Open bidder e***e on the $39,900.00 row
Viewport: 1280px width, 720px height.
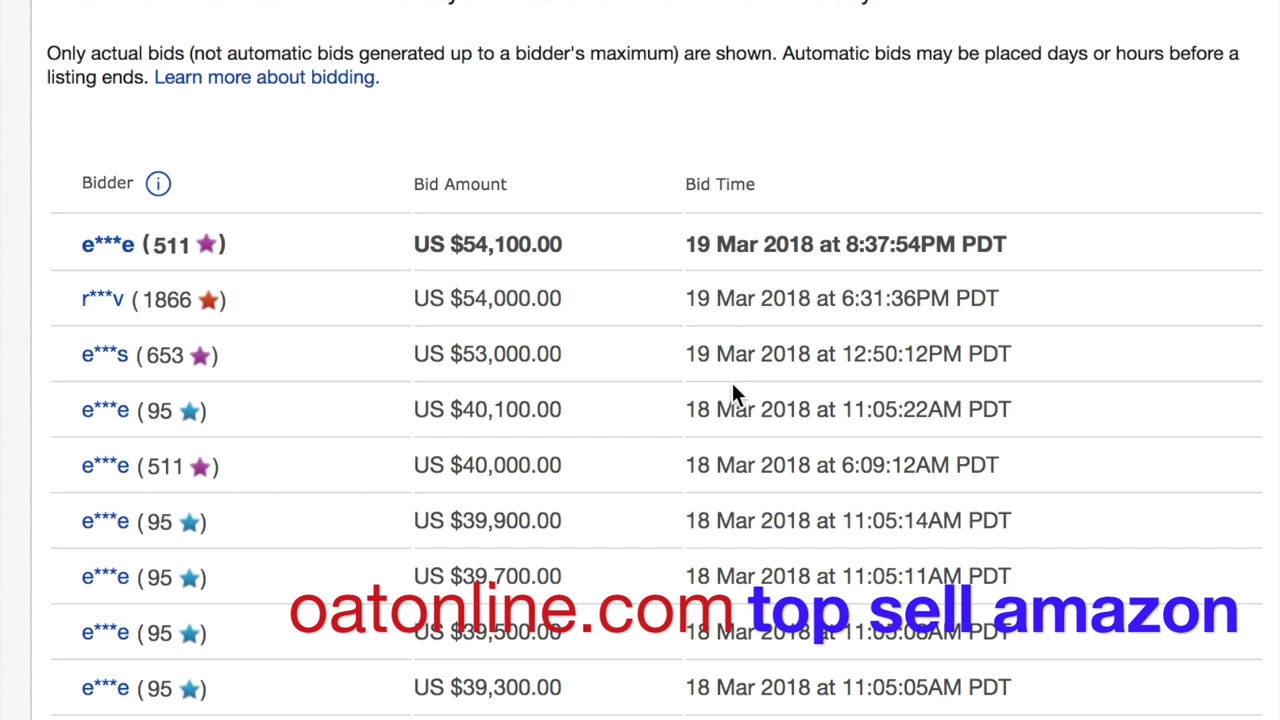point(105,521)
